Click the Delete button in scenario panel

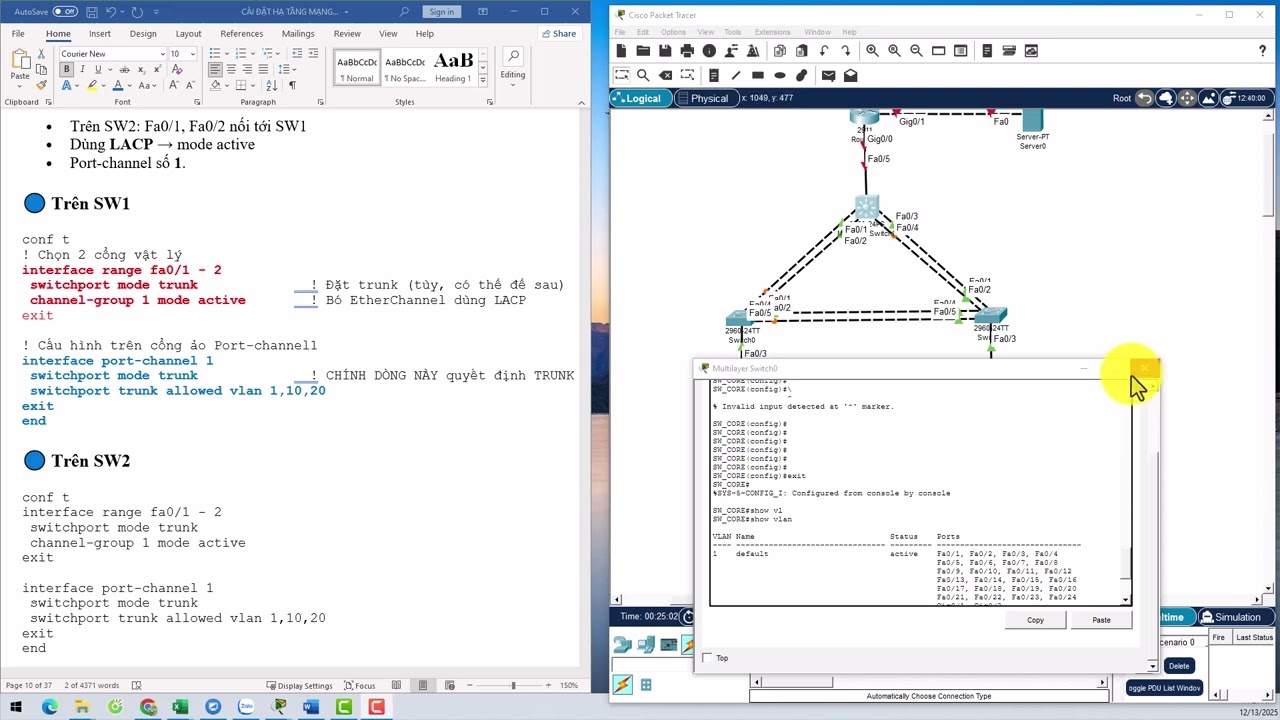point(1179,665)
